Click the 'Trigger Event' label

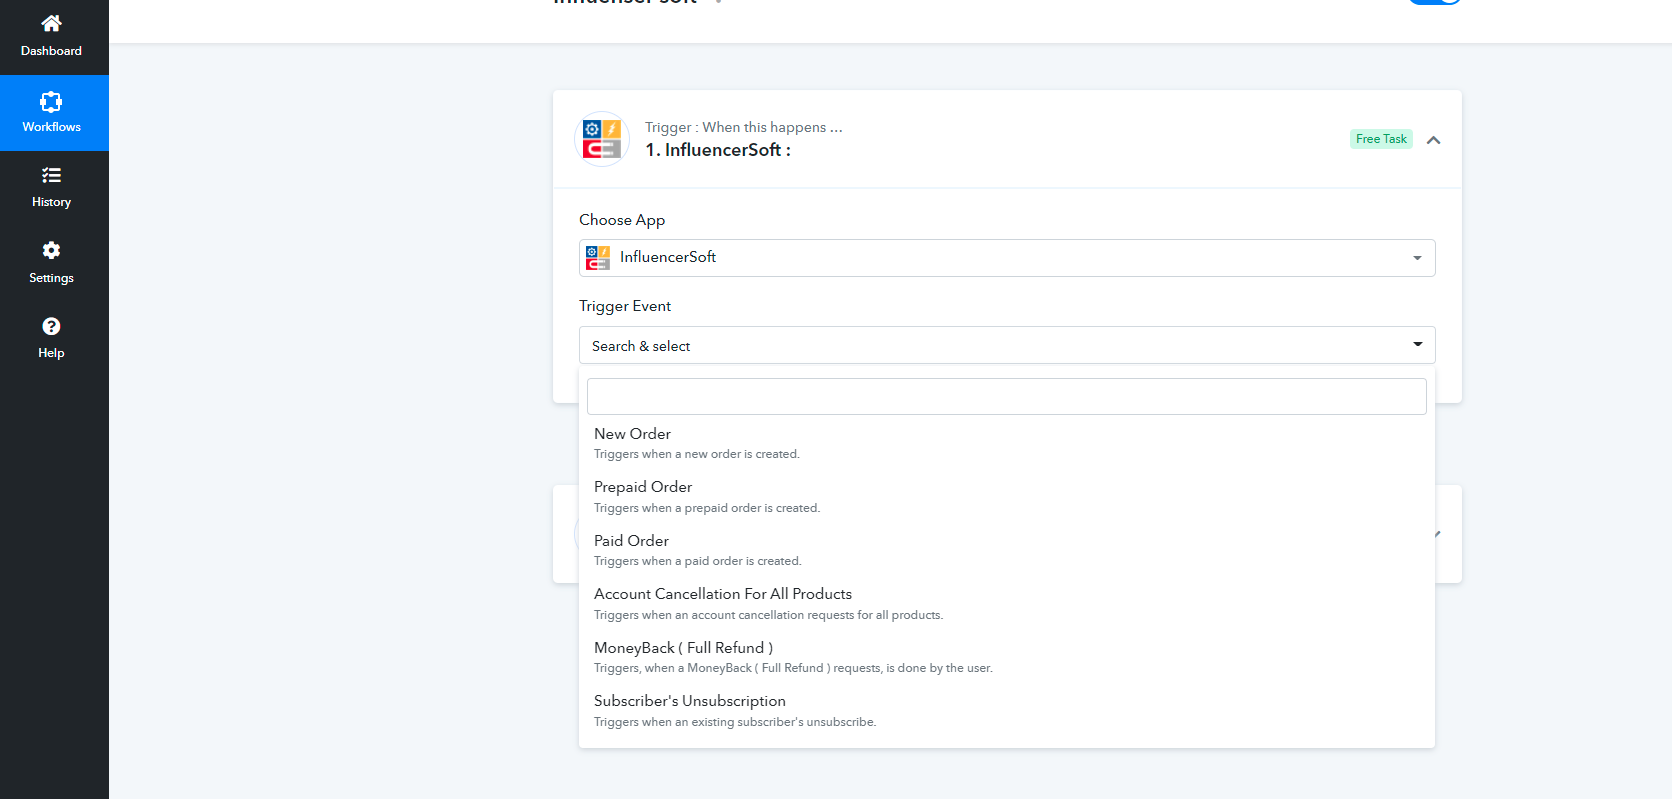pos(625,306)
